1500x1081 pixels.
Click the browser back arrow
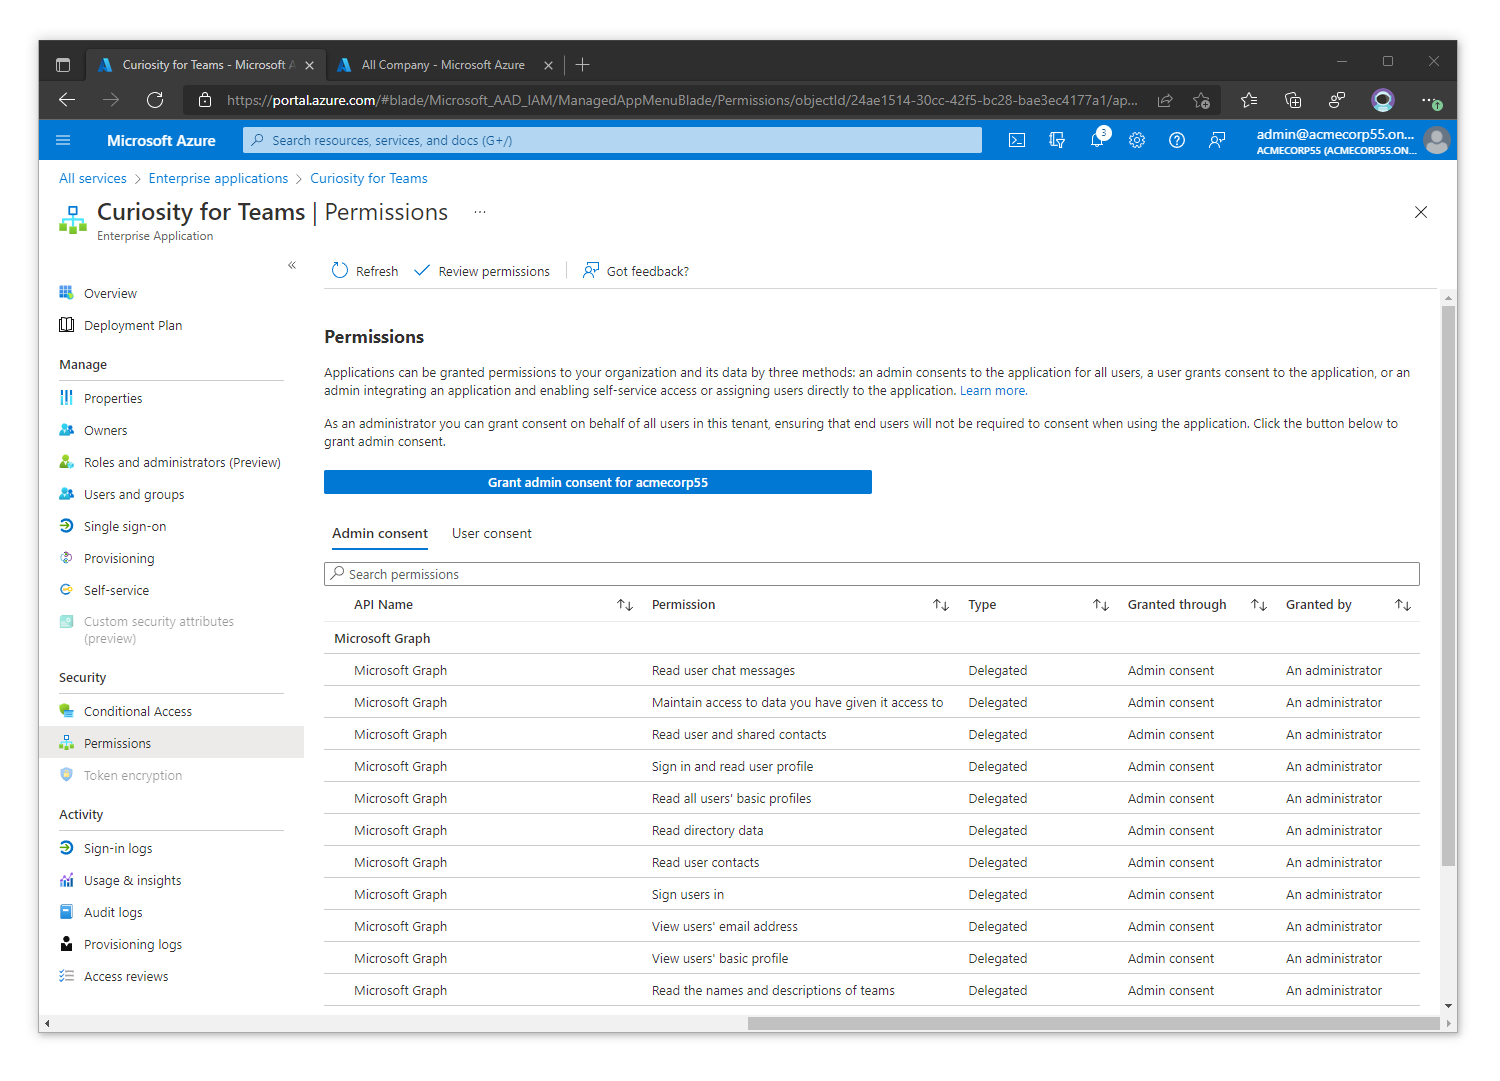pos(67,100)
